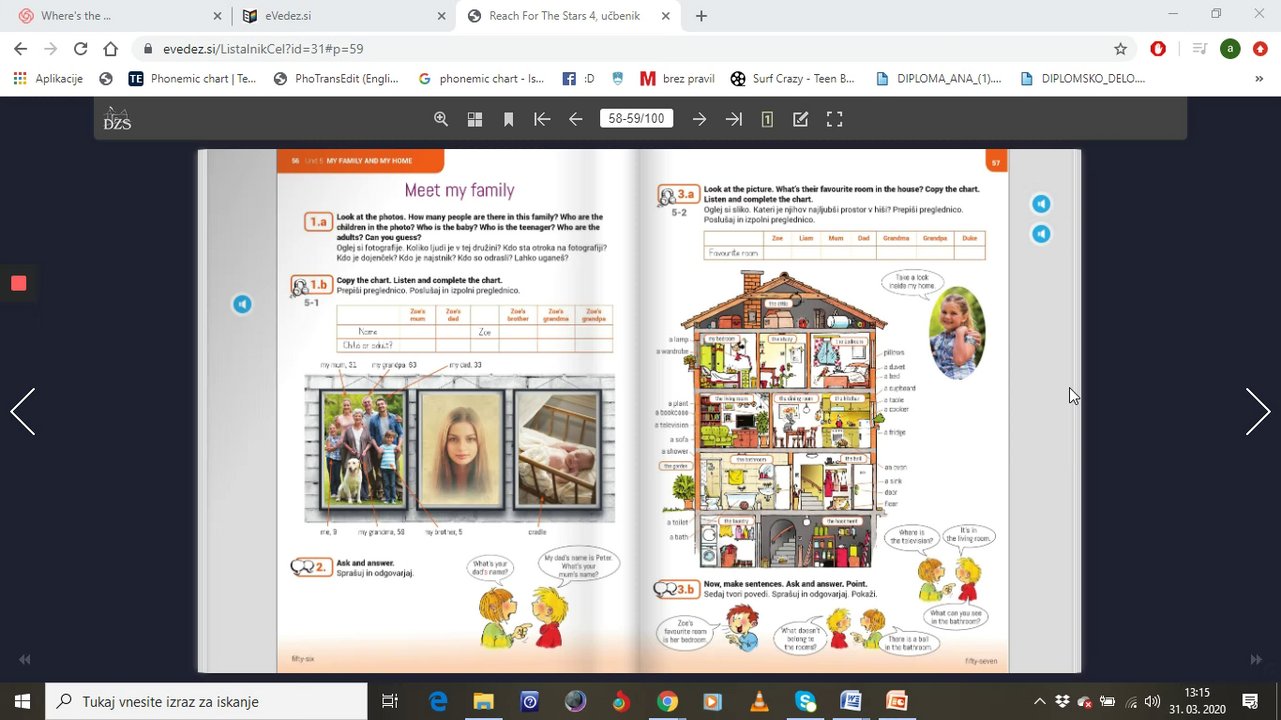Flip to previous page using large left arrow
The width and height of the screenshot is (1281, 720).
tap(23, 411)
